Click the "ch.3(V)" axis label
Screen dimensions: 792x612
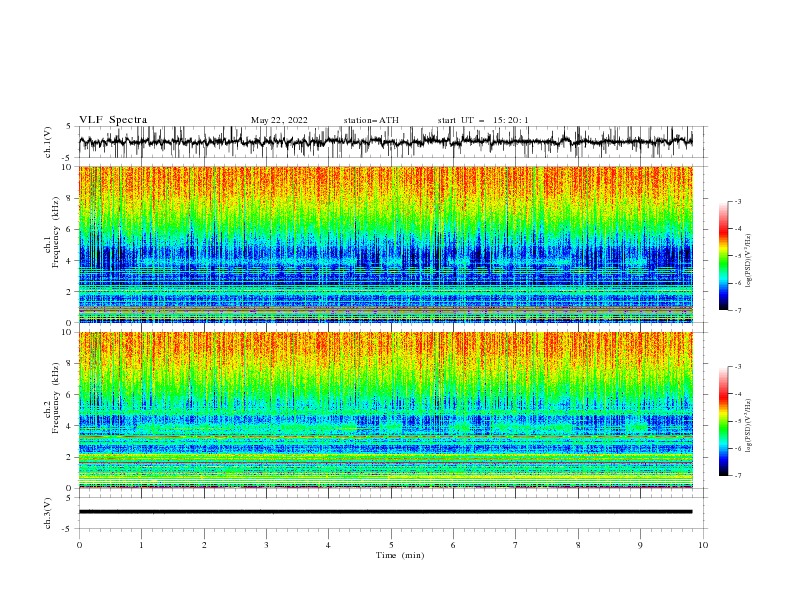point(48,513)
